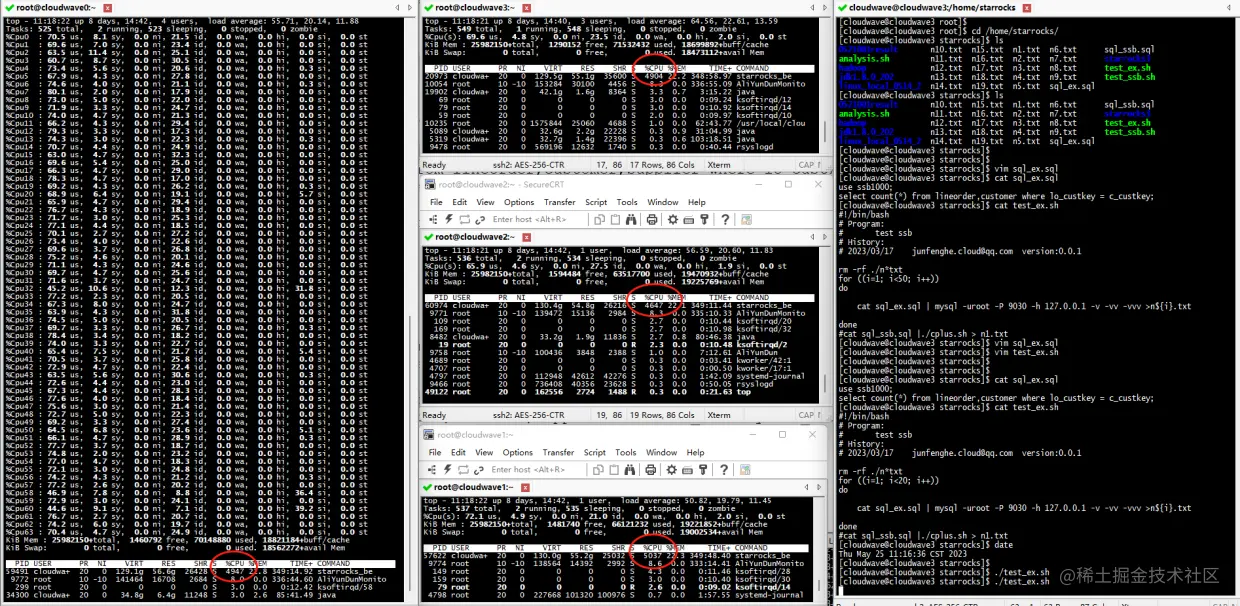The width and height of the screenshot is (1240, 606).
Task: Open Session Options gear in cloudwave1 toolbar
Action: click(x=672, y=469)
